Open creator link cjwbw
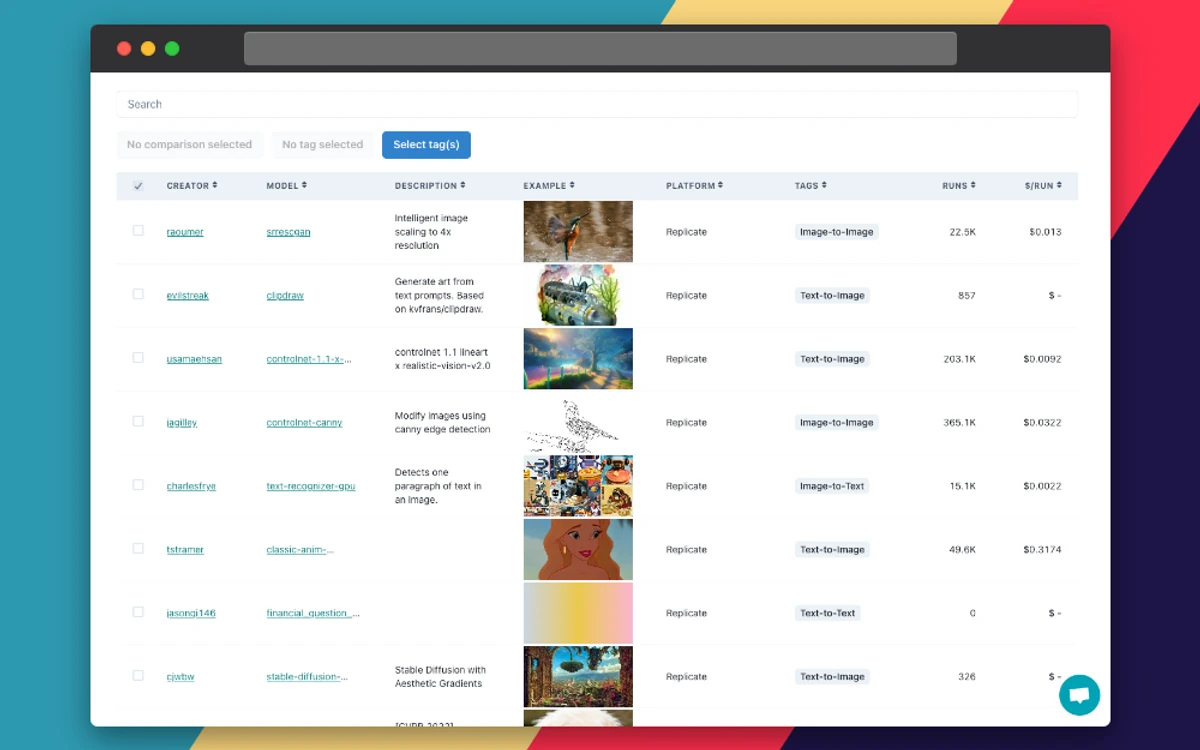The image size is (1200, 750). [180, 677]
